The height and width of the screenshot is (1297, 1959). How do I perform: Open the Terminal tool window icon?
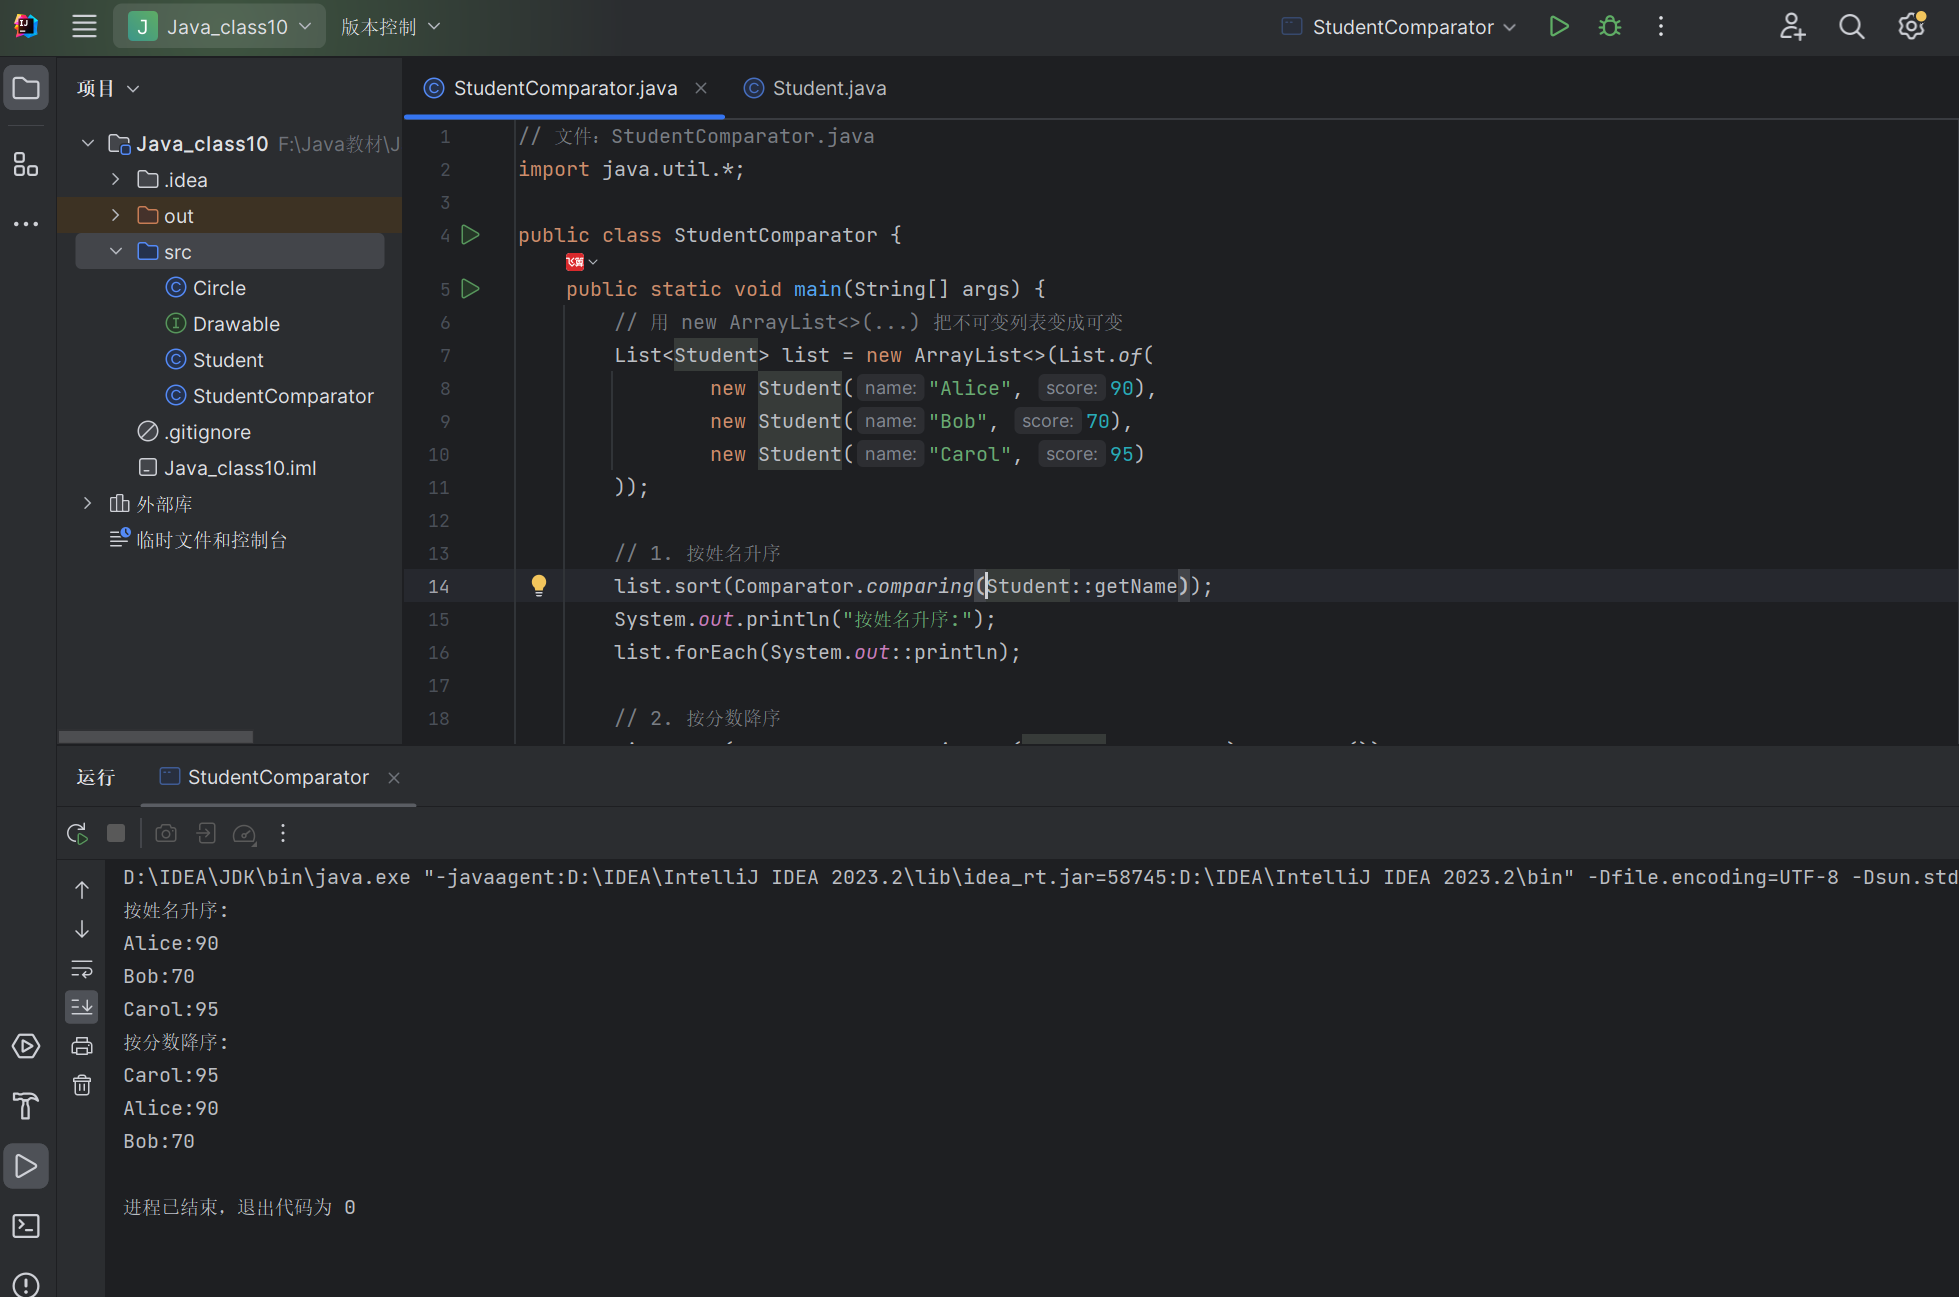(26, 1226)
